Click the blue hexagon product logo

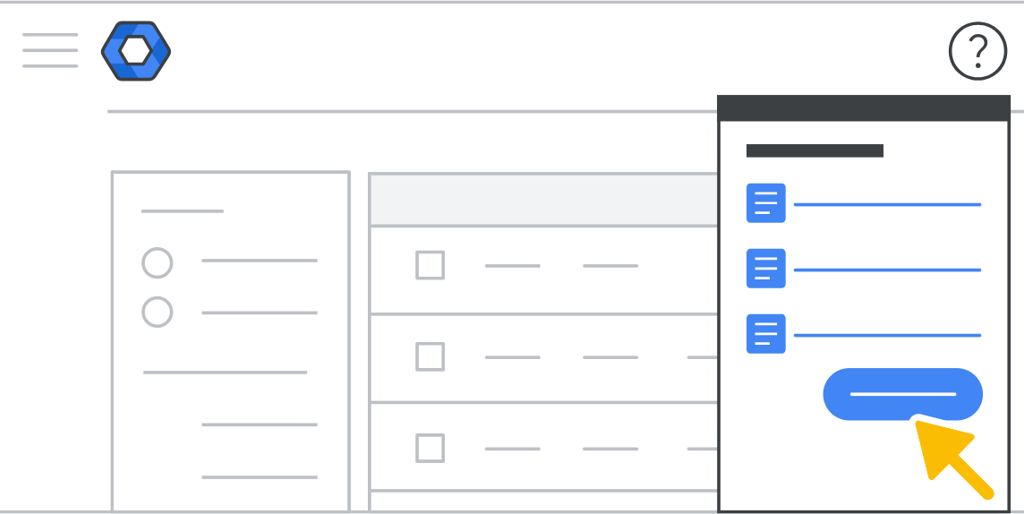(x=136, y=51)
